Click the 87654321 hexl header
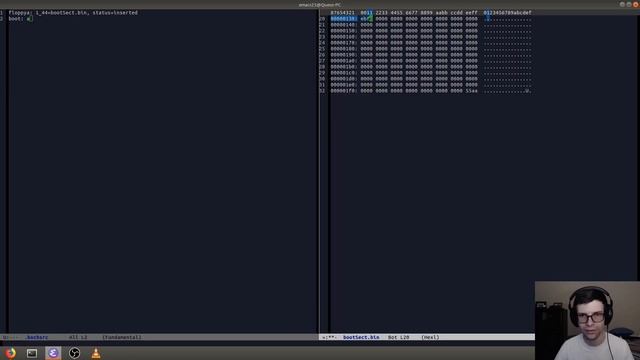Viewport: 640px width, 360px height. click(x=342, y=13)
